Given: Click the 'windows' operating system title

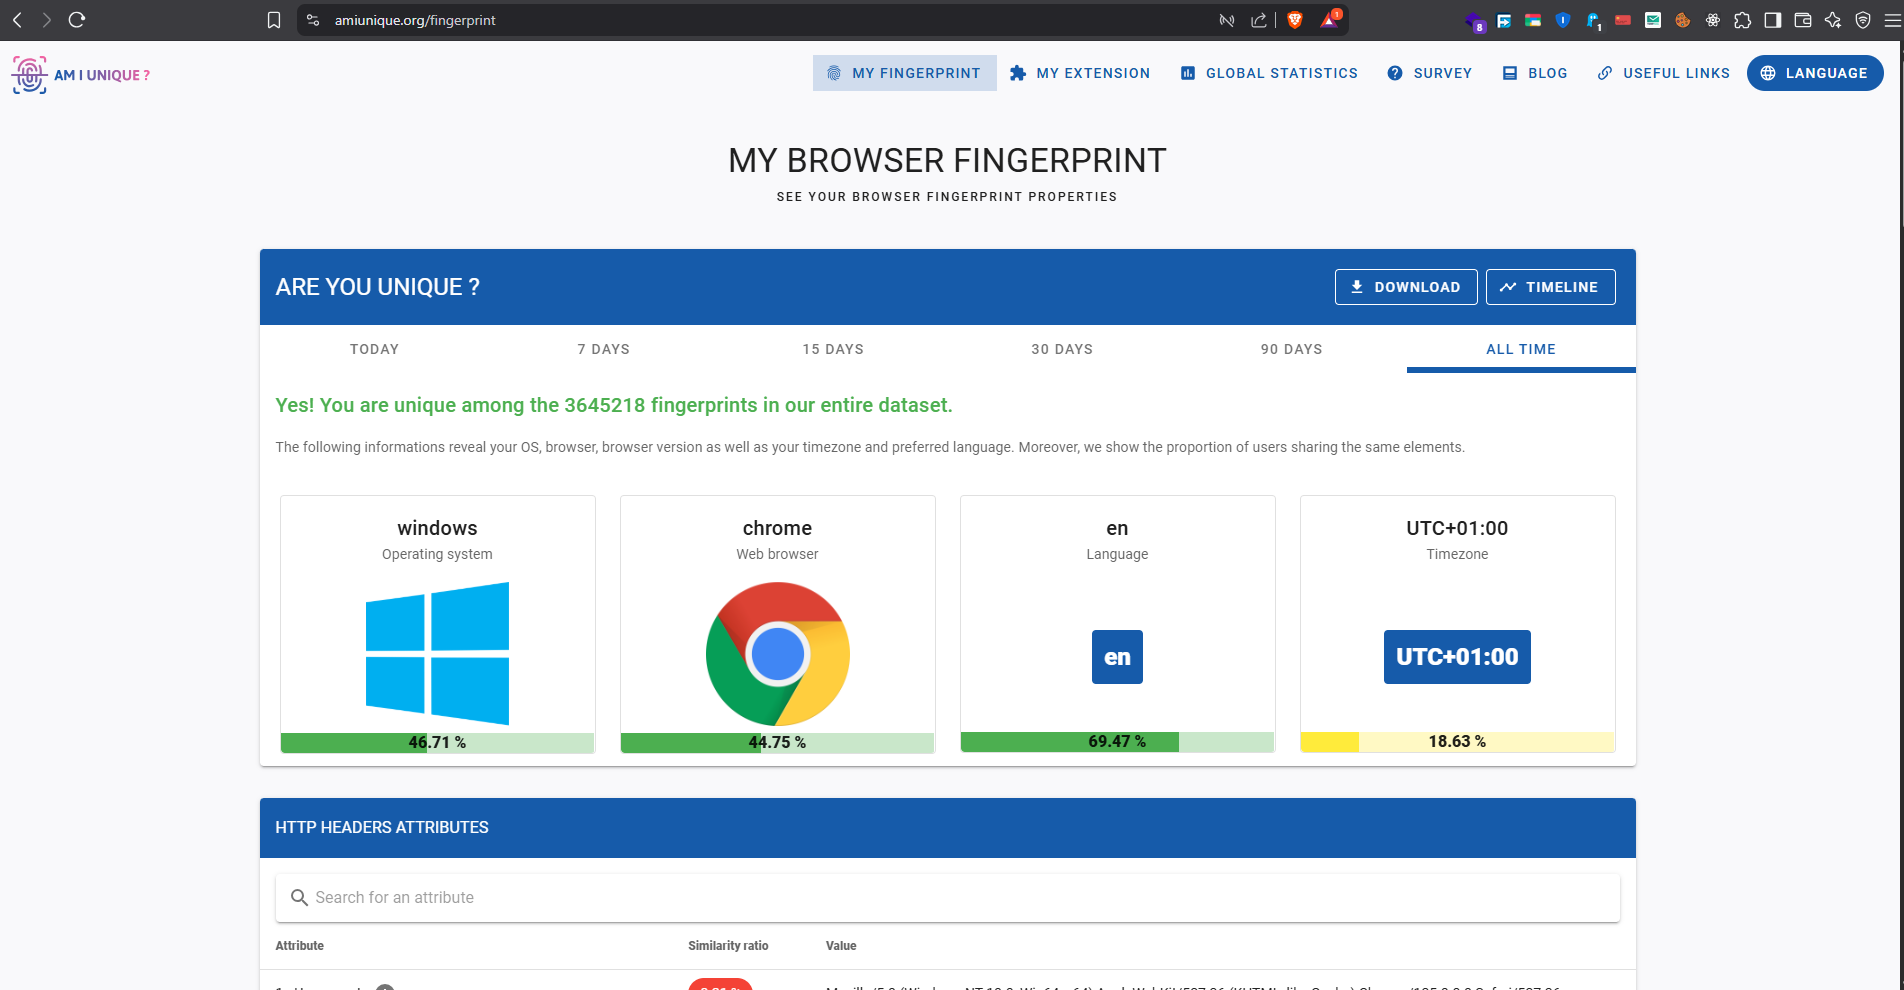Looking at the screenshot, I should point(437,528).
